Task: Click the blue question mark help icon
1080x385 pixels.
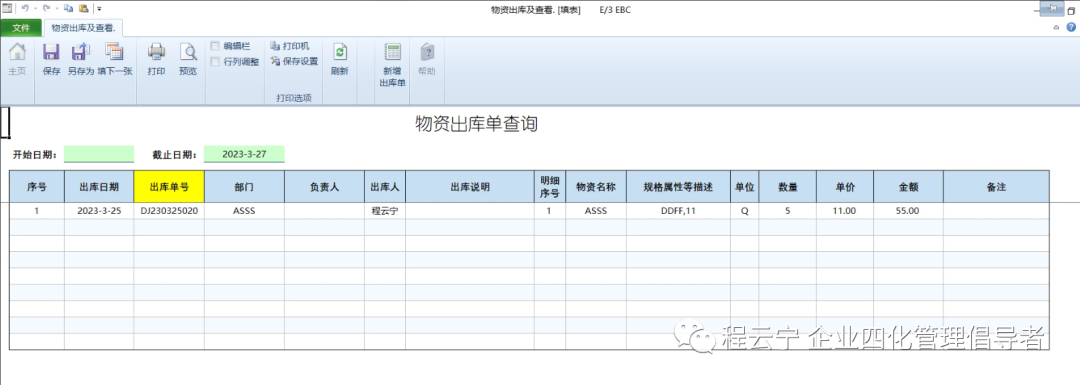Action: point(1071,27)
